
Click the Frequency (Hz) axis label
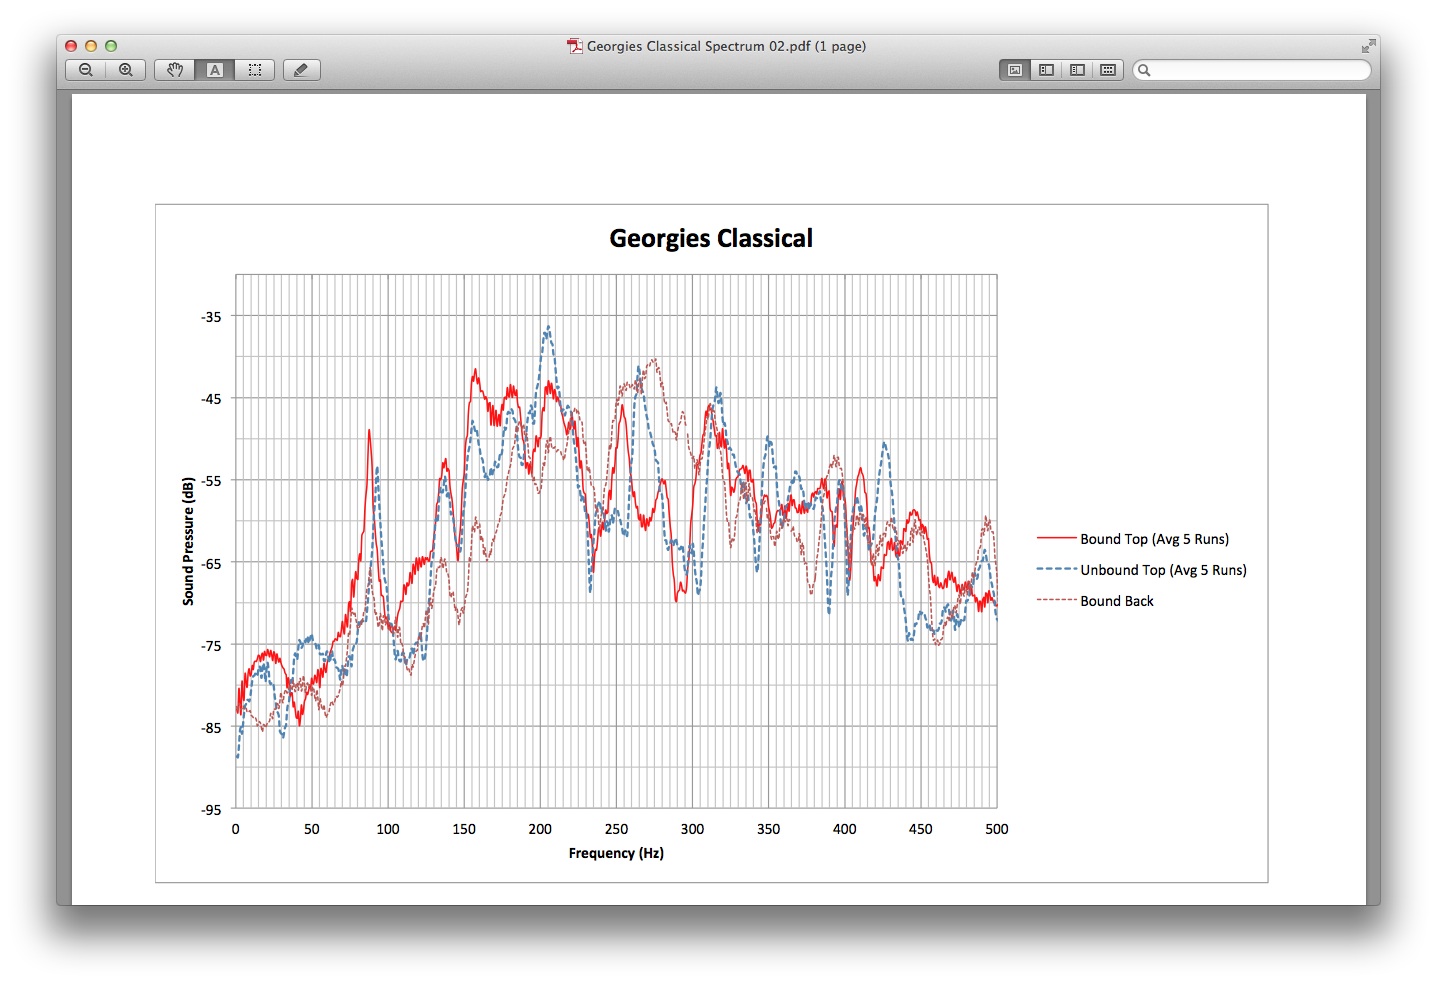(616, 853)
